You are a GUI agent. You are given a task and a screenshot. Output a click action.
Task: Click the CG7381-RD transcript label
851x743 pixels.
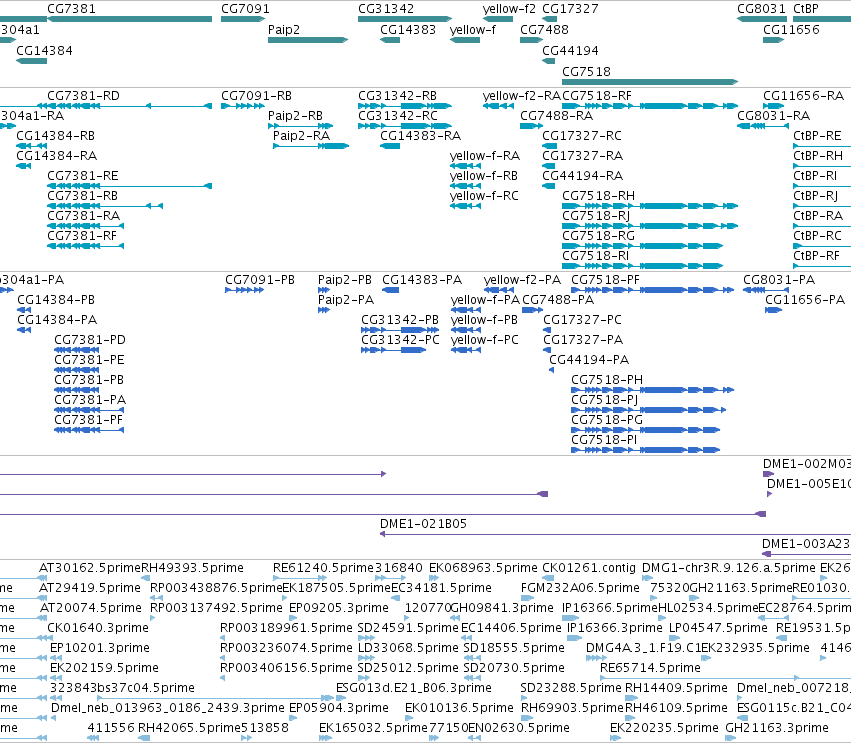pos(84,96)
